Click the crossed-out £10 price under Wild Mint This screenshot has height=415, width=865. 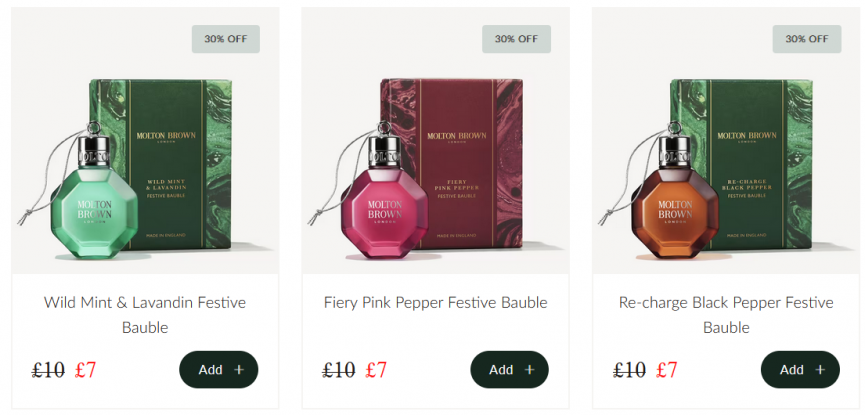point(48,370)
